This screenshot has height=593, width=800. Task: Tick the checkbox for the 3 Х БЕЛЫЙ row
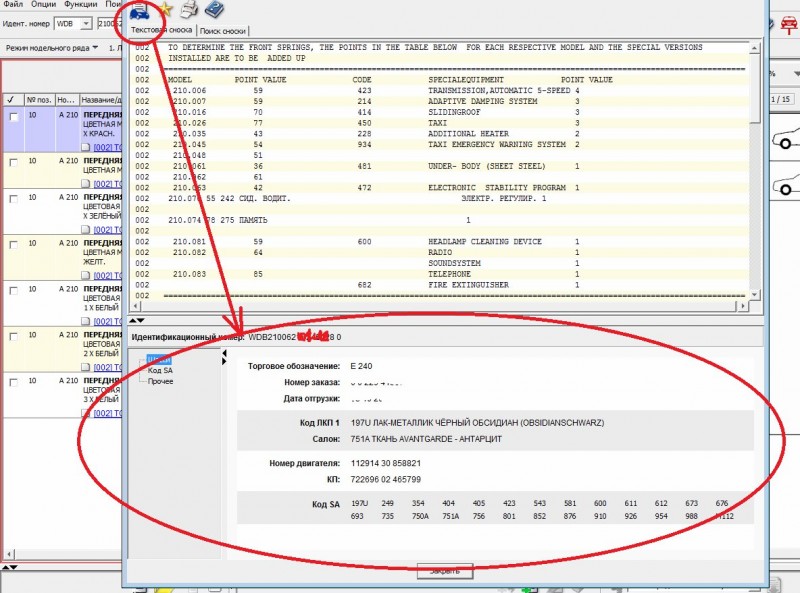[14, 382]
